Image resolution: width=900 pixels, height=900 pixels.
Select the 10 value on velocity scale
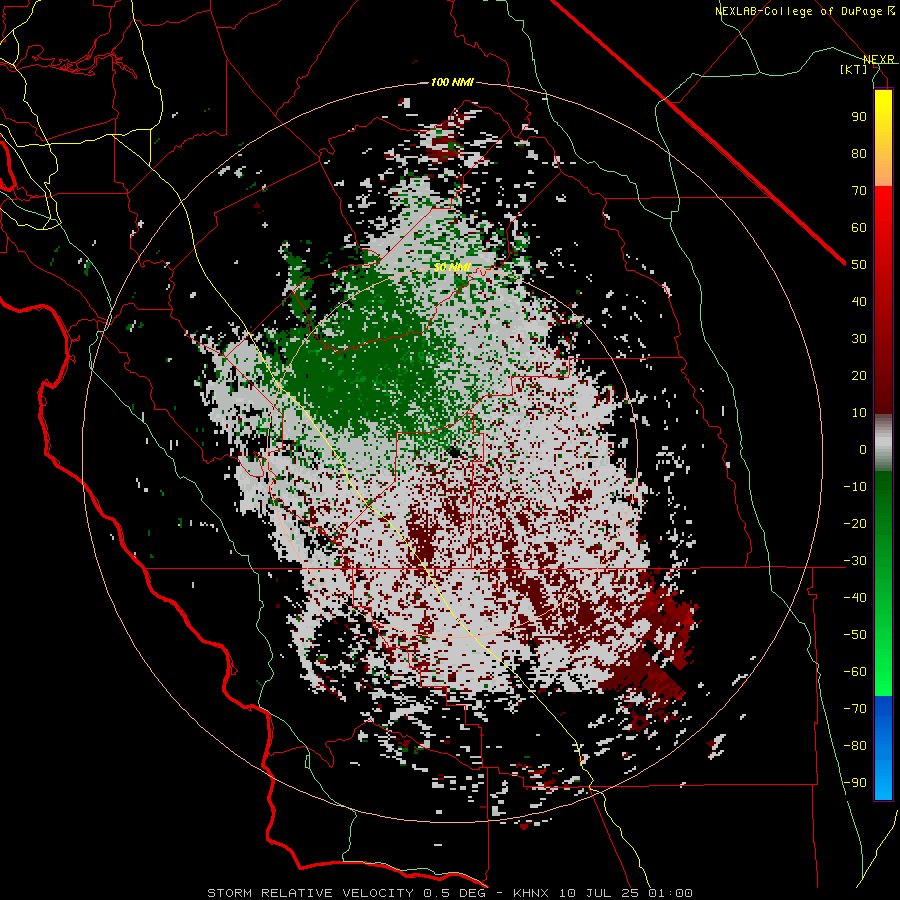point(859,413)
